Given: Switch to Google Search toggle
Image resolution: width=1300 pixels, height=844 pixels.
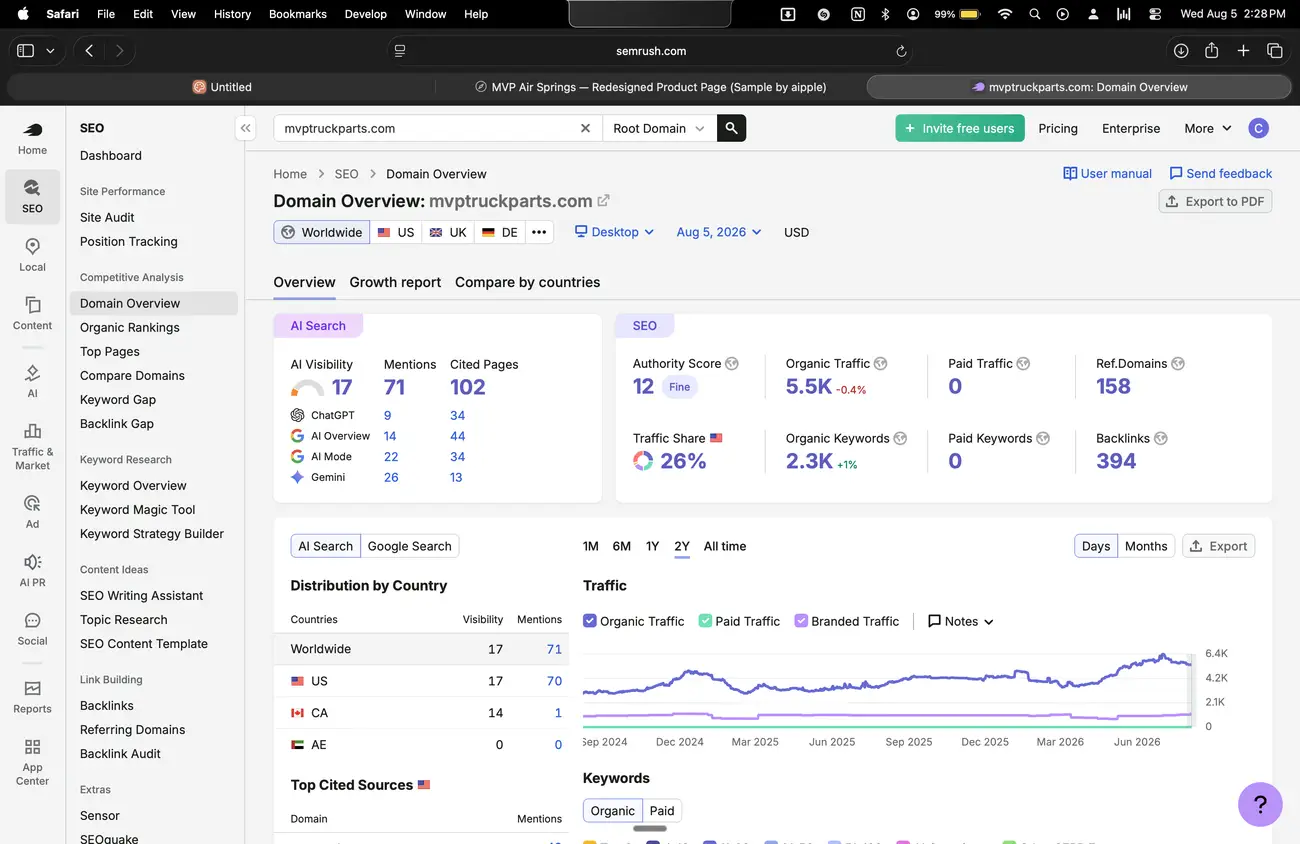Looking at the screenshot, I should pos(410,546).
